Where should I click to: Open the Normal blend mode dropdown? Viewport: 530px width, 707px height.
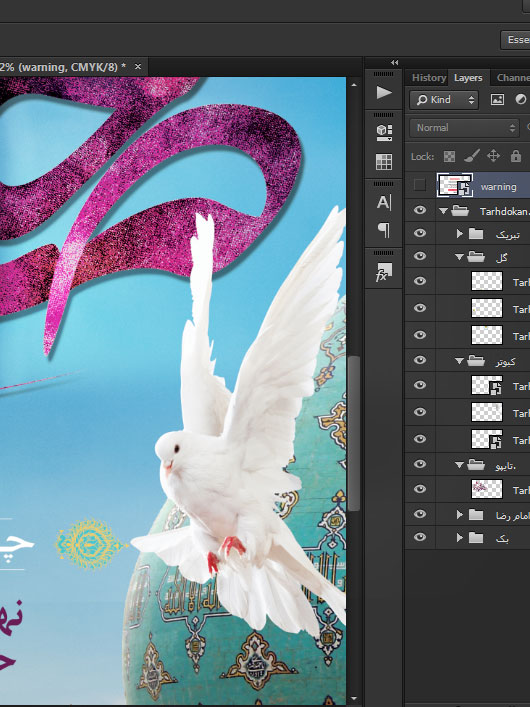click(x=465, y=128)
